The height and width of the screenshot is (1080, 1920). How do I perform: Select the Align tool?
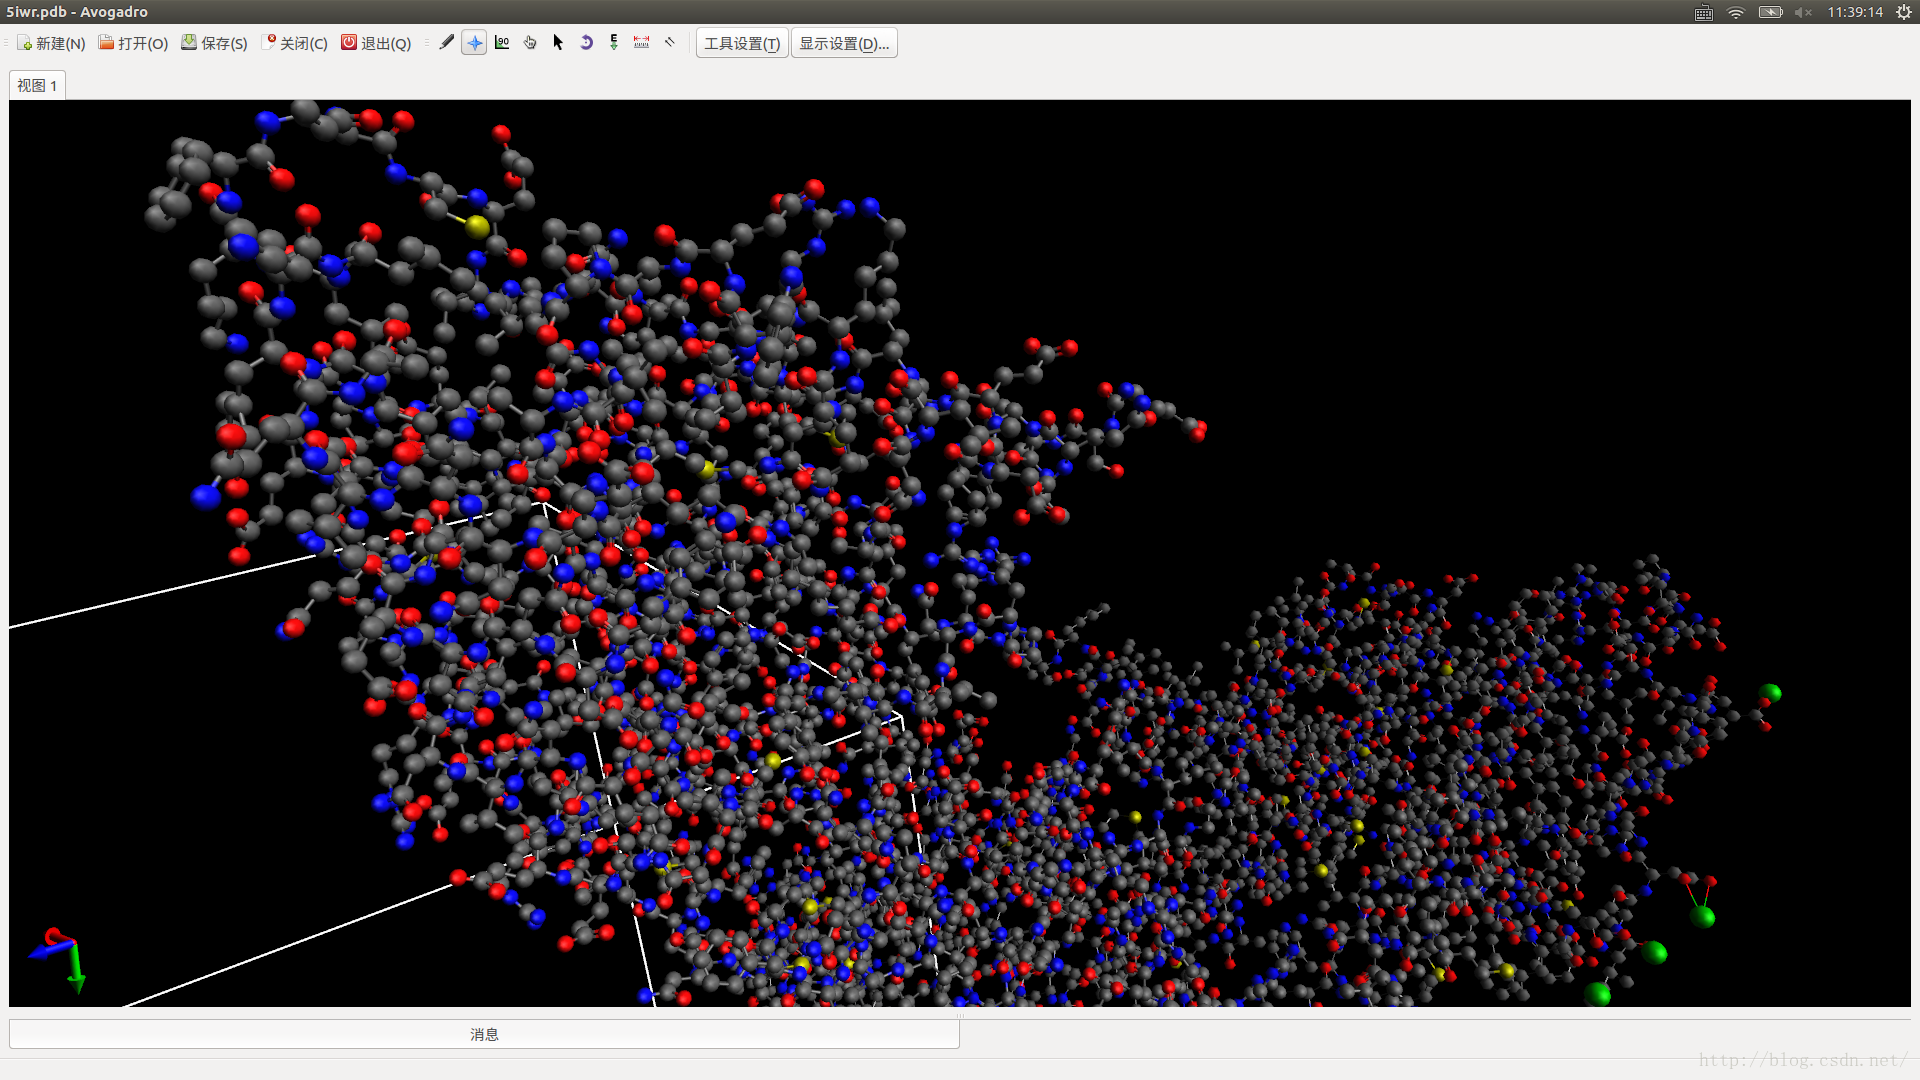click(670, 43)
